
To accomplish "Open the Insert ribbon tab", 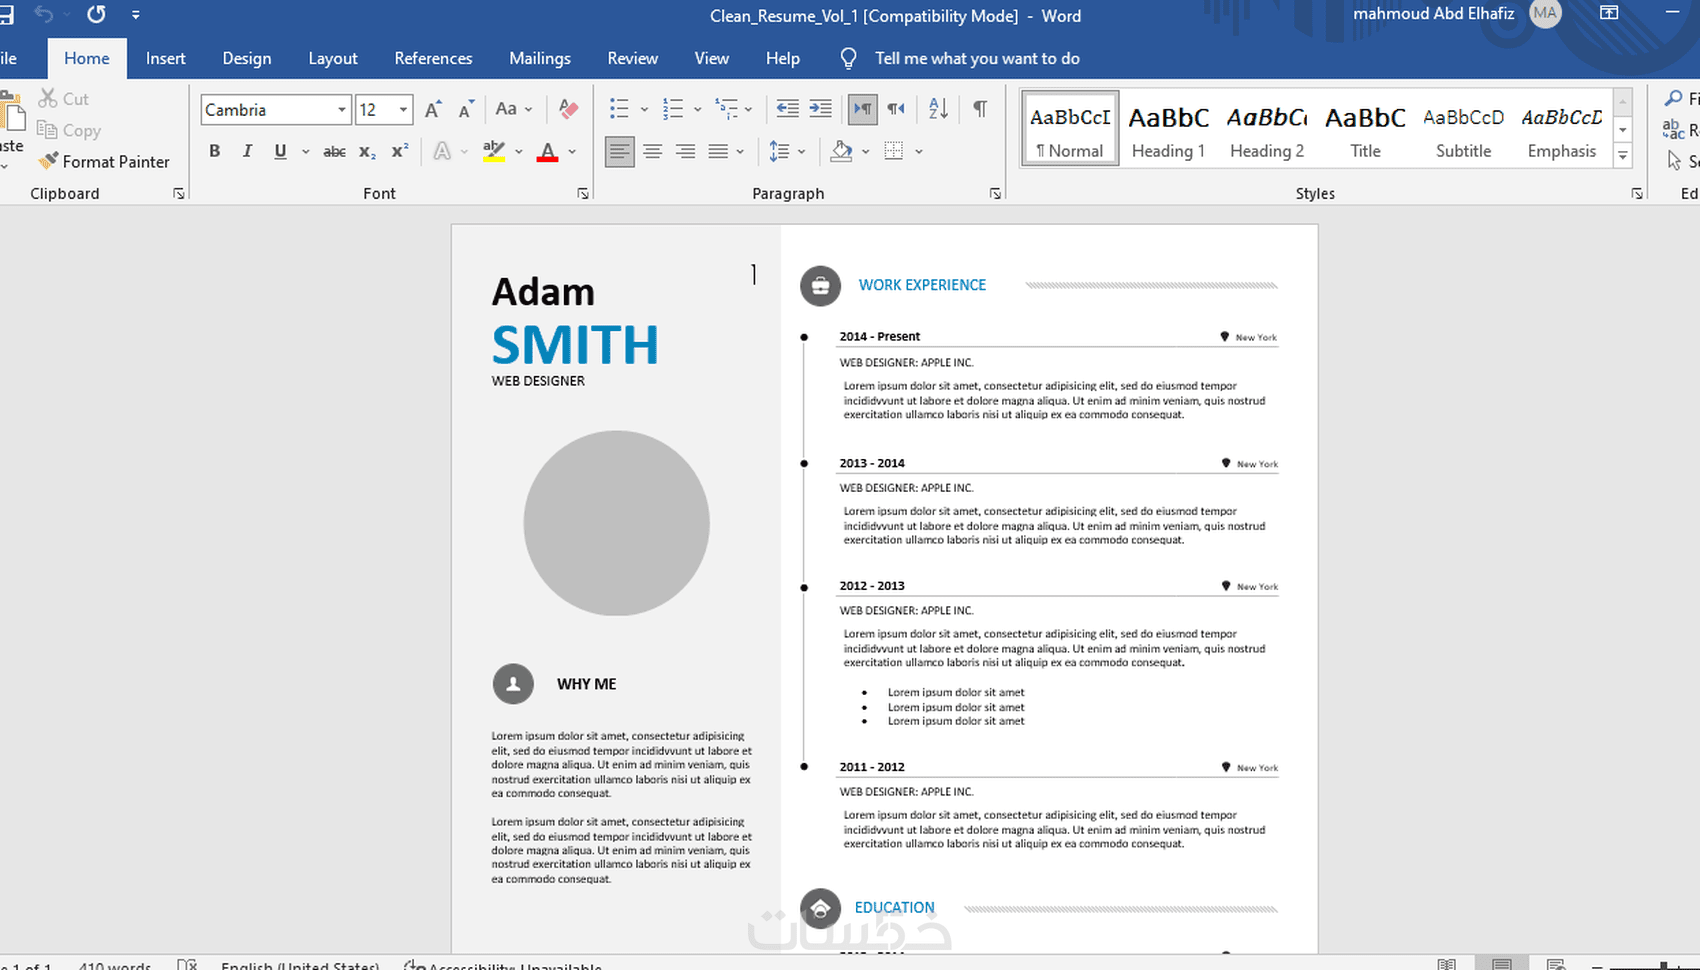I will click(165, 58).
